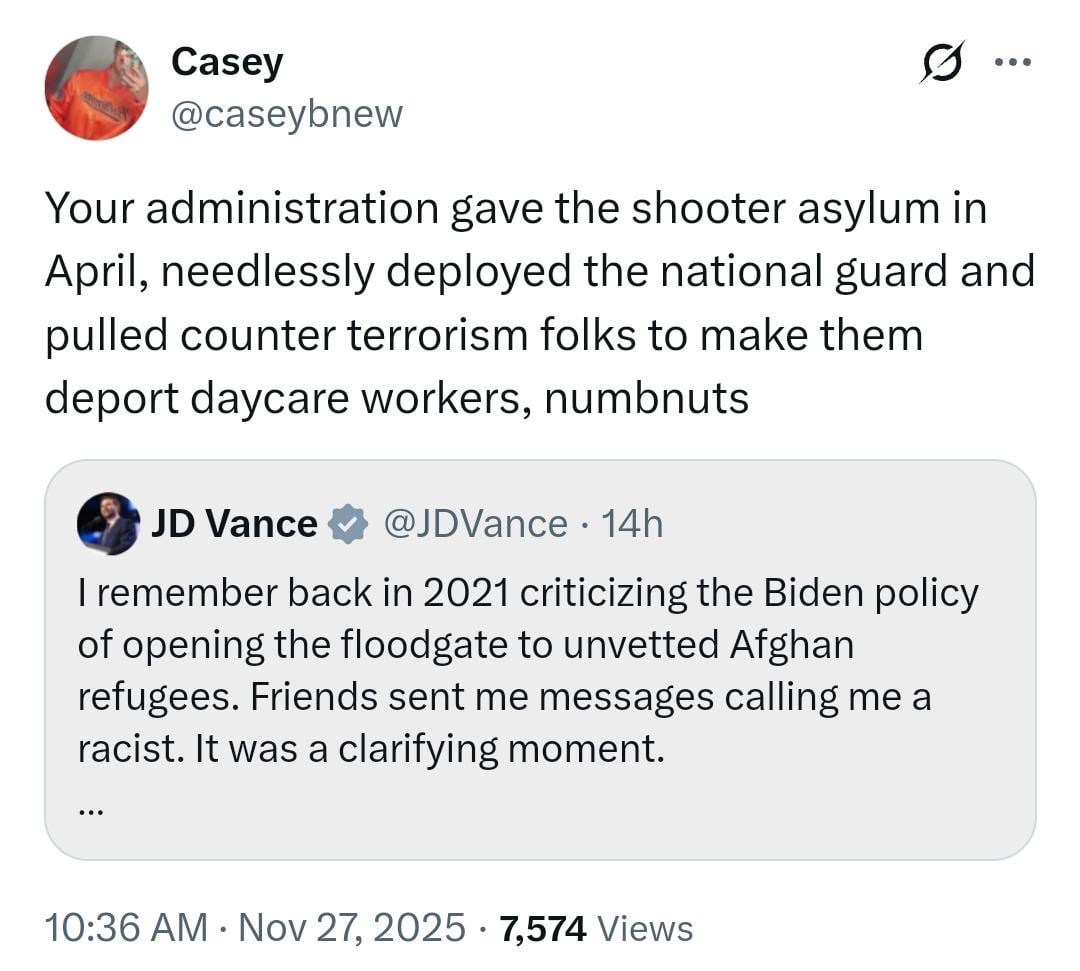Expand truncated quoted tweet via ellipsis
1080x971 pixels.
tap(90, 811)
